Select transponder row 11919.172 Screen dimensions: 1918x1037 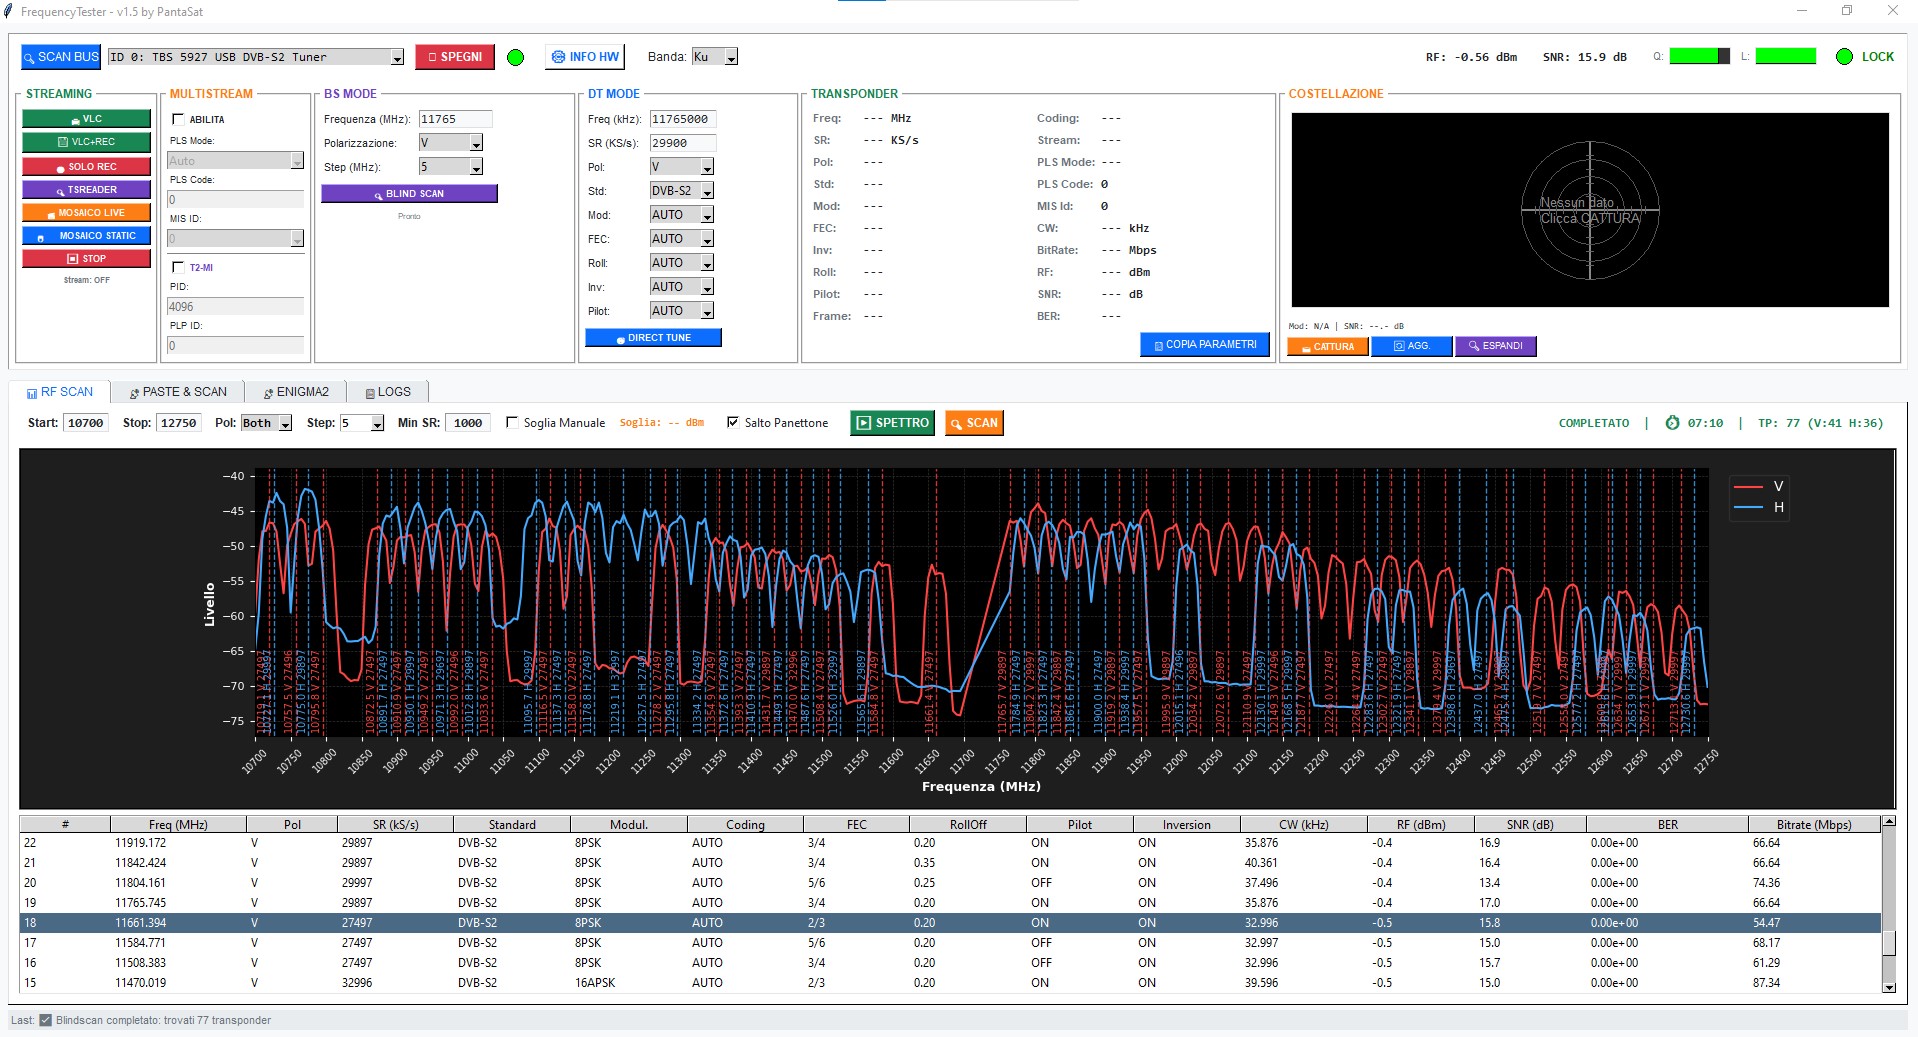coord(950,843)
